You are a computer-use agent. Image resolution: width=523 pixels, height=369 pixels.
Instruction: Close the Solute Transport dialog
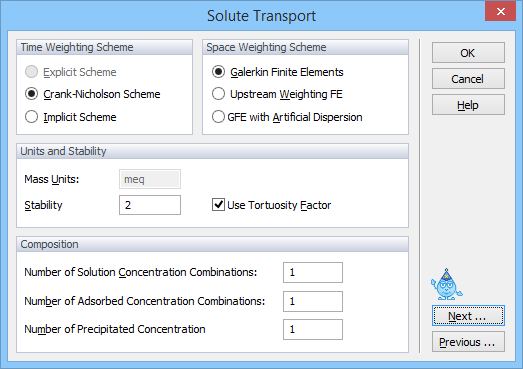click(500, 11)
